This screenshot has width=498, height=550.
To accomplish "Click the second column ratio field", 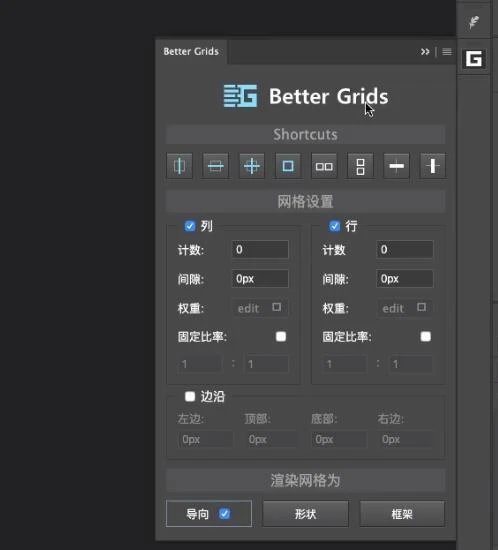I will (267, 364).
